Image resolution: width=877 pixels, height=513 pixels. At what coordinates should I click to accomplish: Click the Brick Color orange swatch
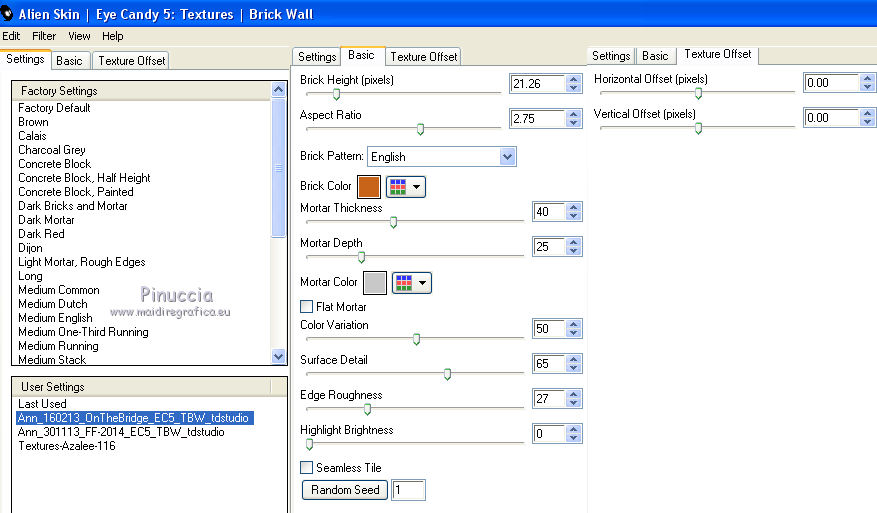(369, 187)
